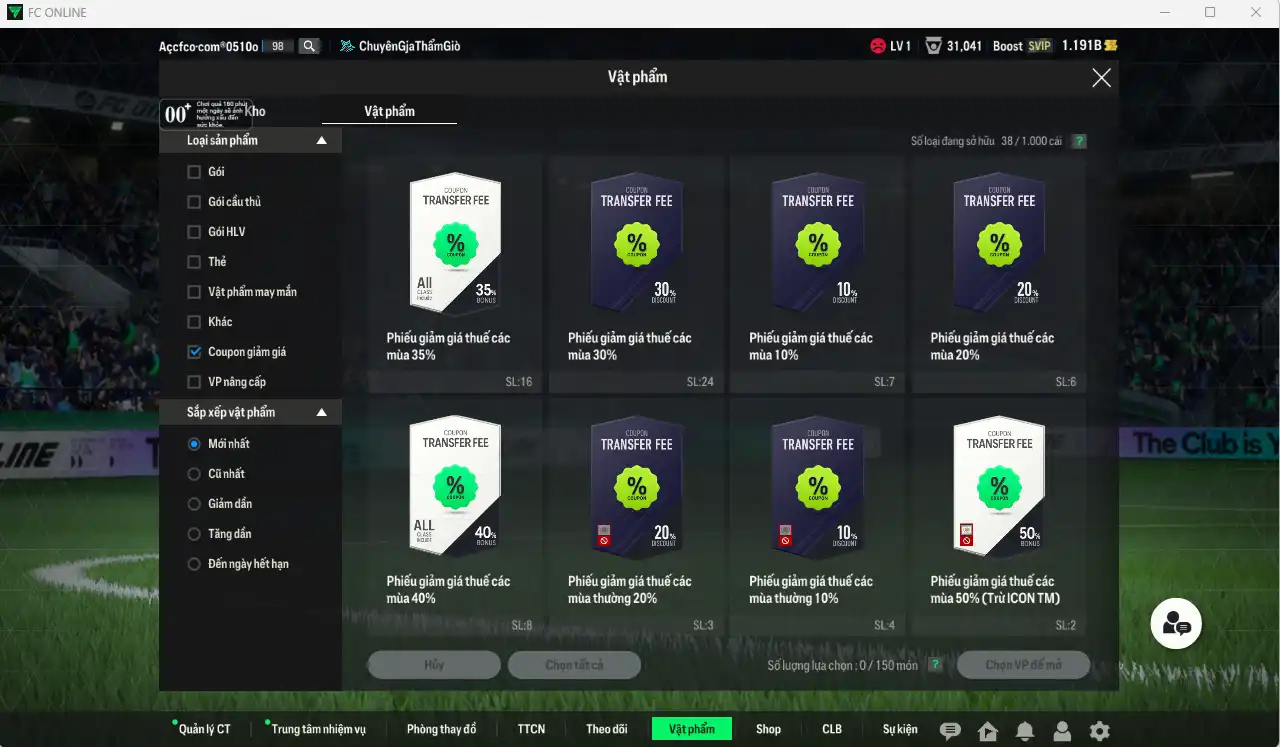Uncheck the Coupon giảm giá checkbox

(194, 352)
